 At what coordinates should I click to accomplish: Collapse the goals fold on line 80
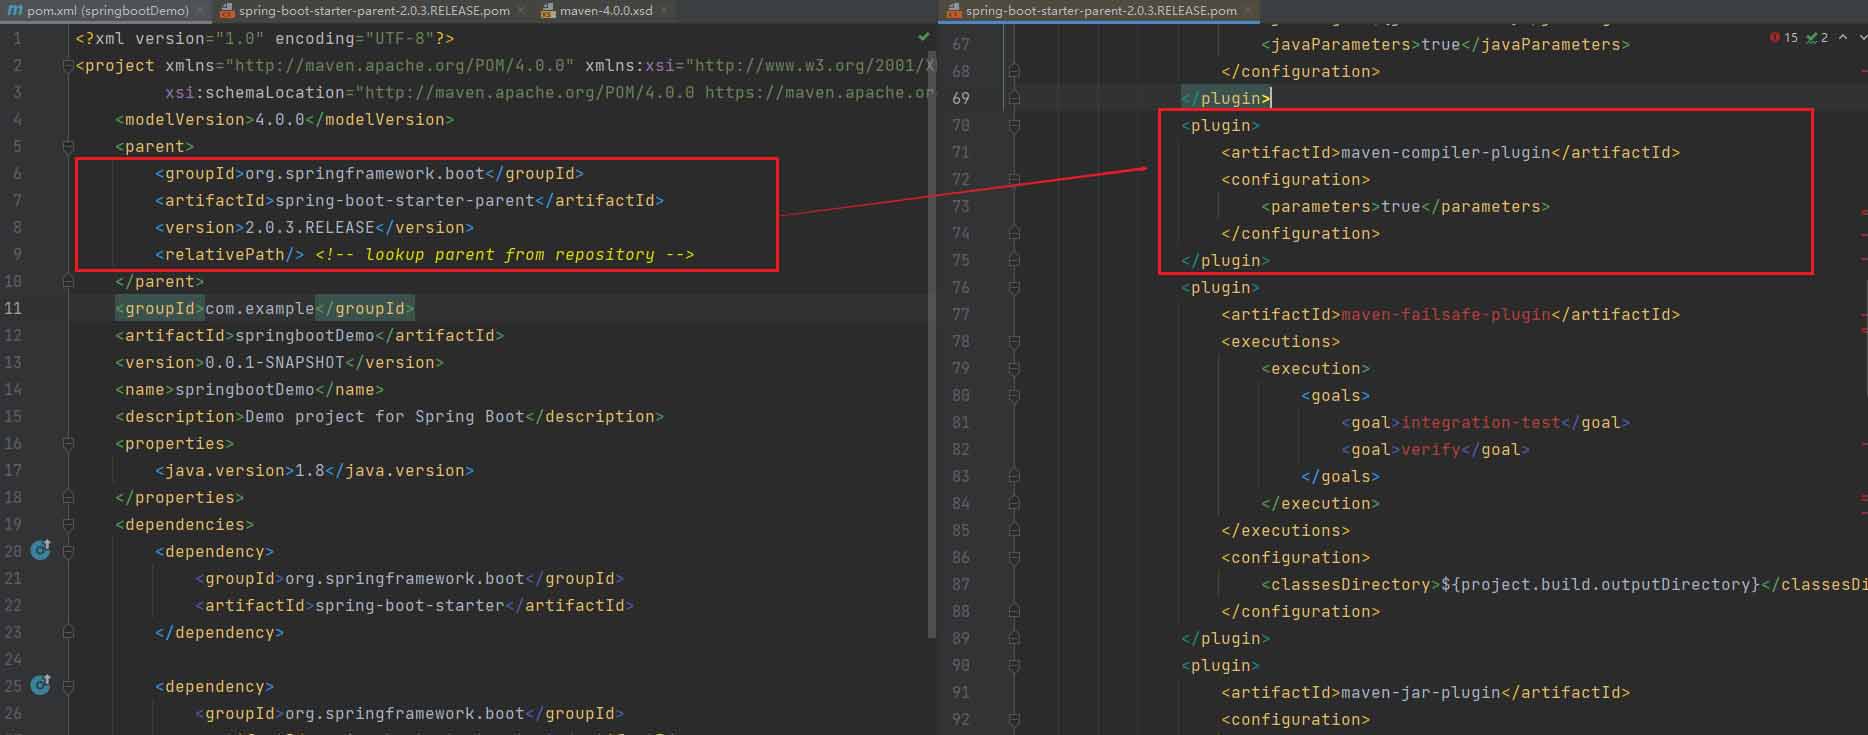pos(1014,395)
